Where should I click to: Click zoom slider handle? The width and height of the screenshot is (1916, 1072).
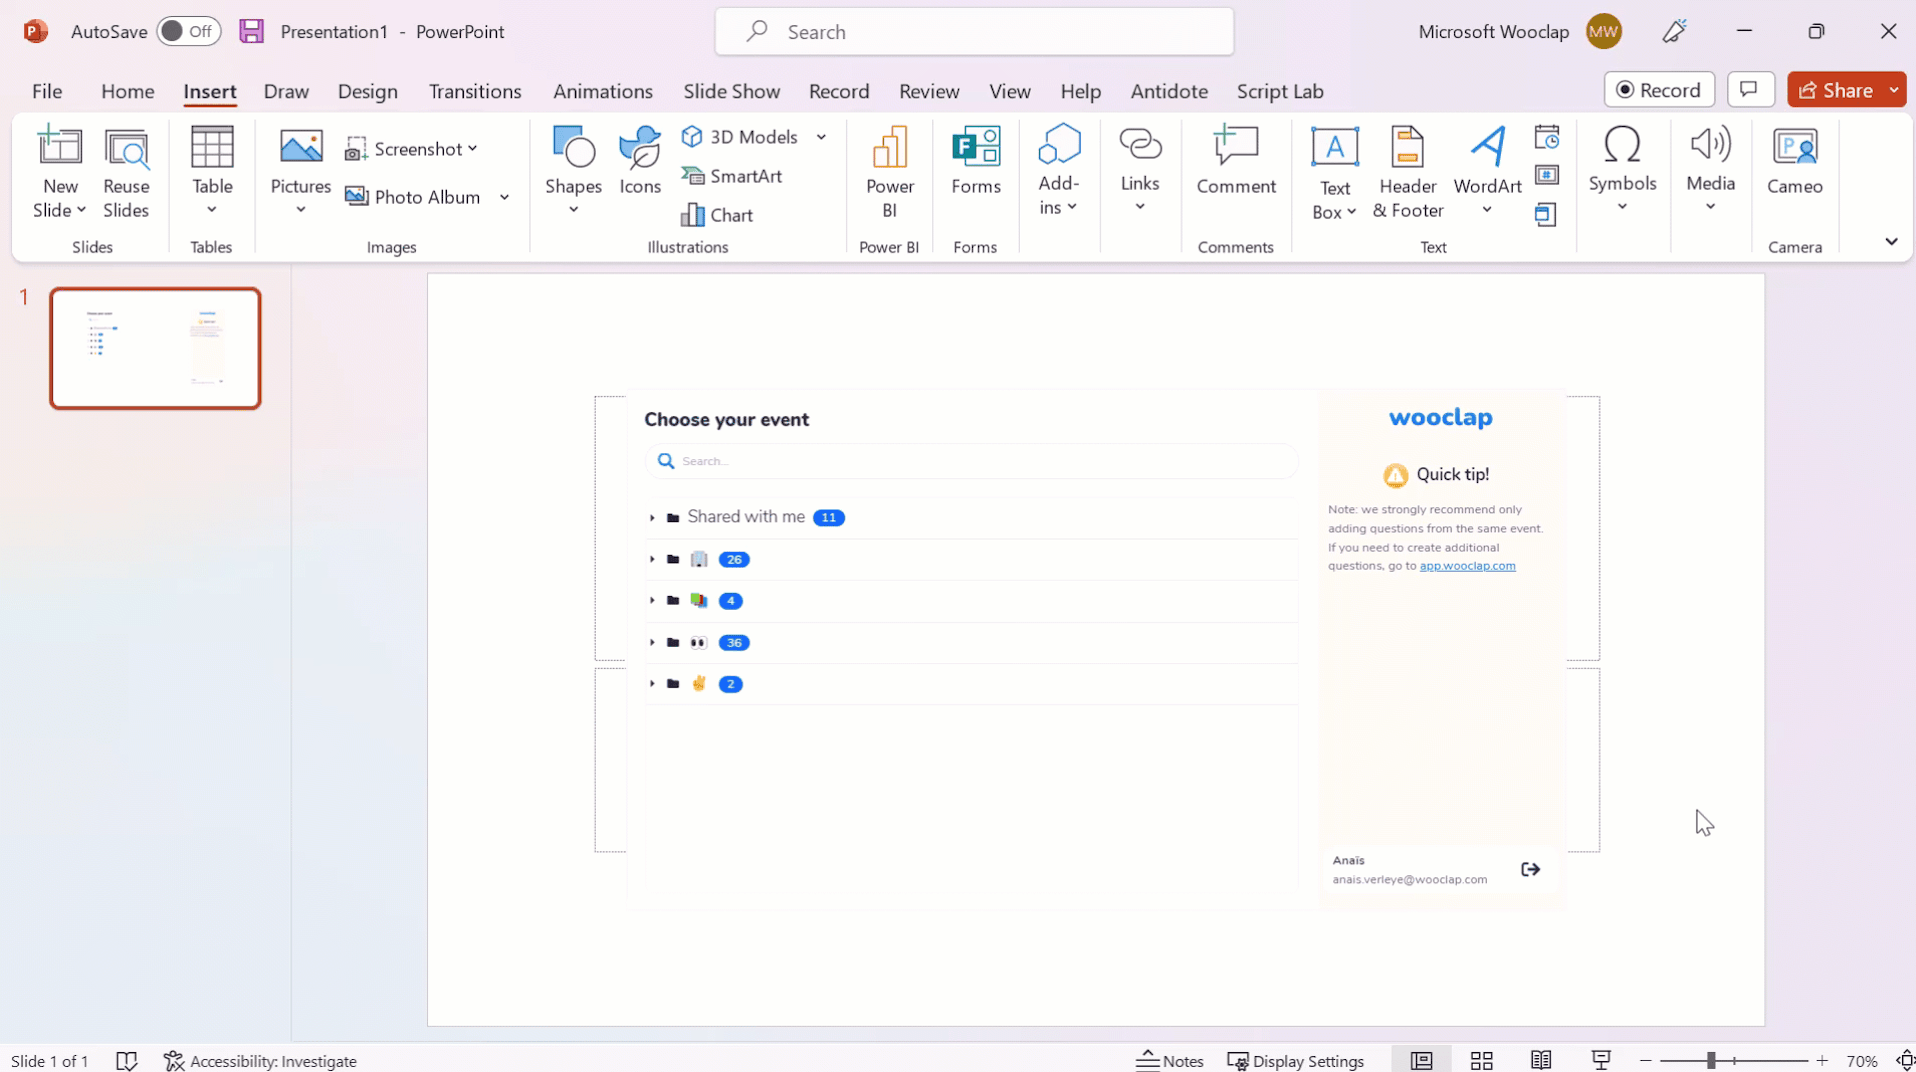(x=1711, y=1060)
